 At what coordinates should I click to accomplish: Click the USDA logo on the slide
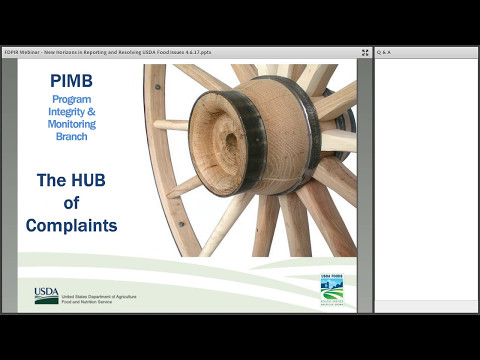point(46,296)
